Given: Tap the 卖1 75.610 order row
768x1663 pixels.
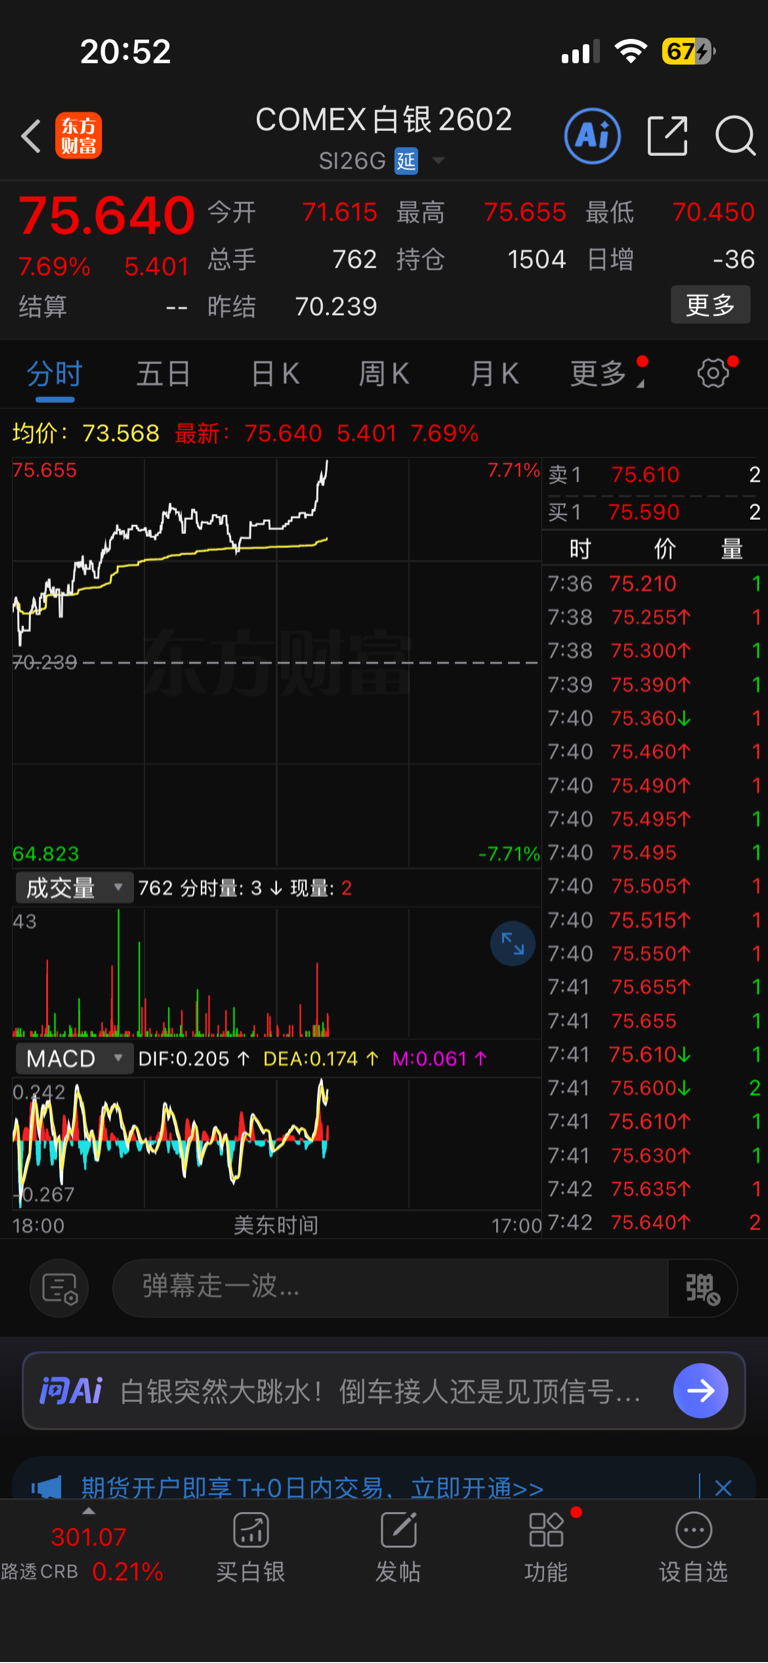Looking at the screenshot, I should point(655,475).
